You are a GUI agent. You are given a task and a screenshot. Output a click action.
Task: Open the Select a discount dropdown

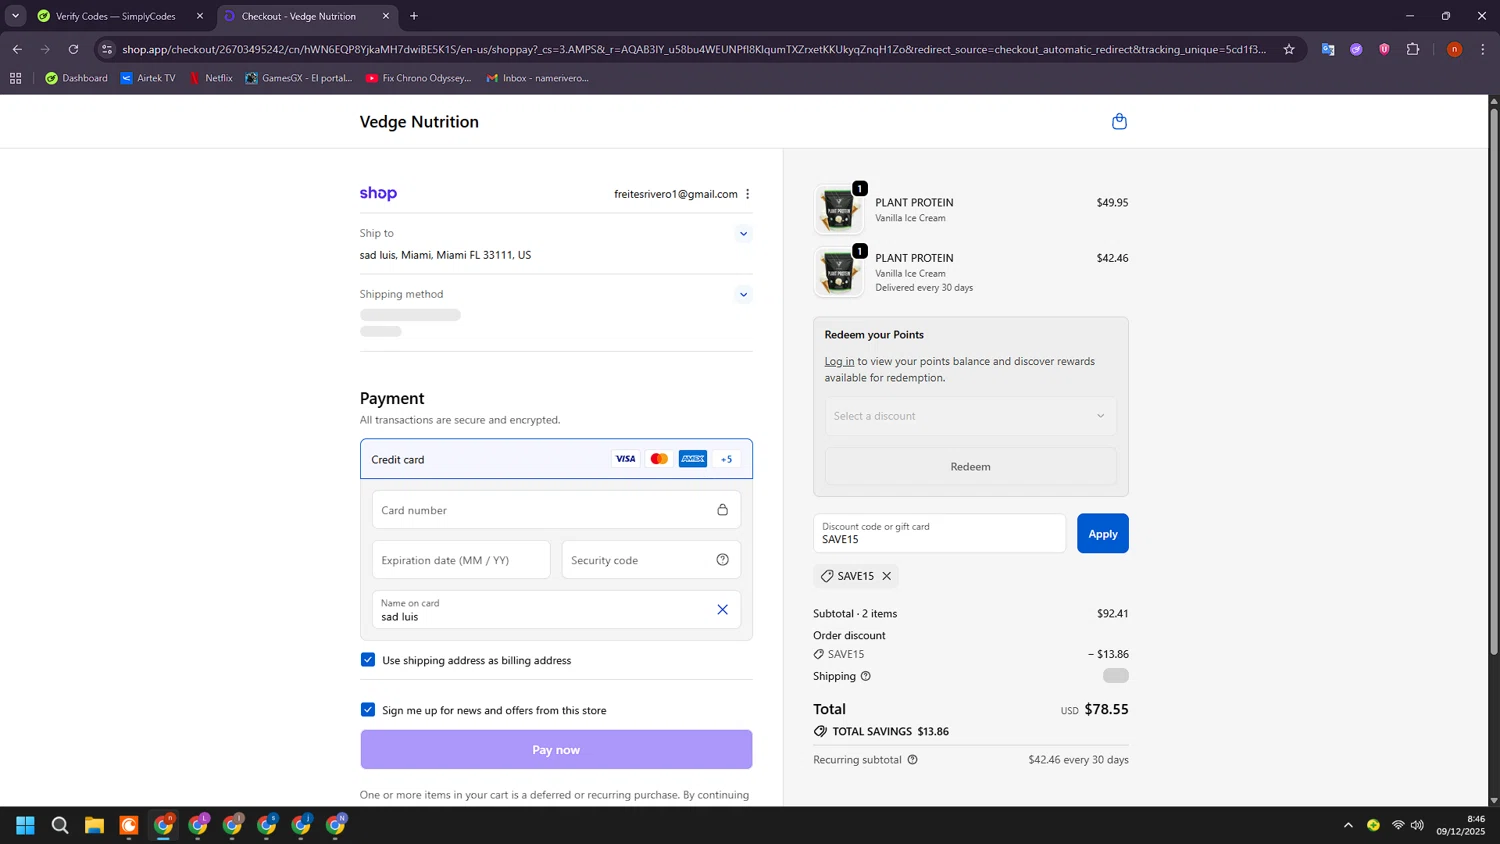point(970,416)
